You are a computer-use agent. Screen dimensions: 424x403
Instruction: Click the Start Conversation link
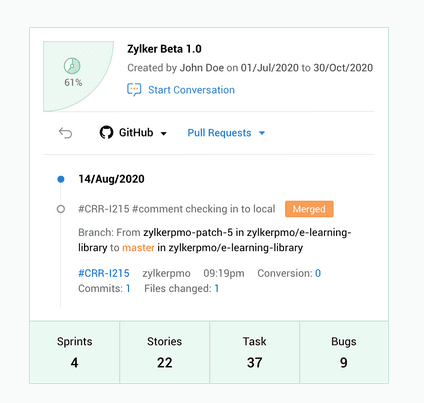(191, 90)
